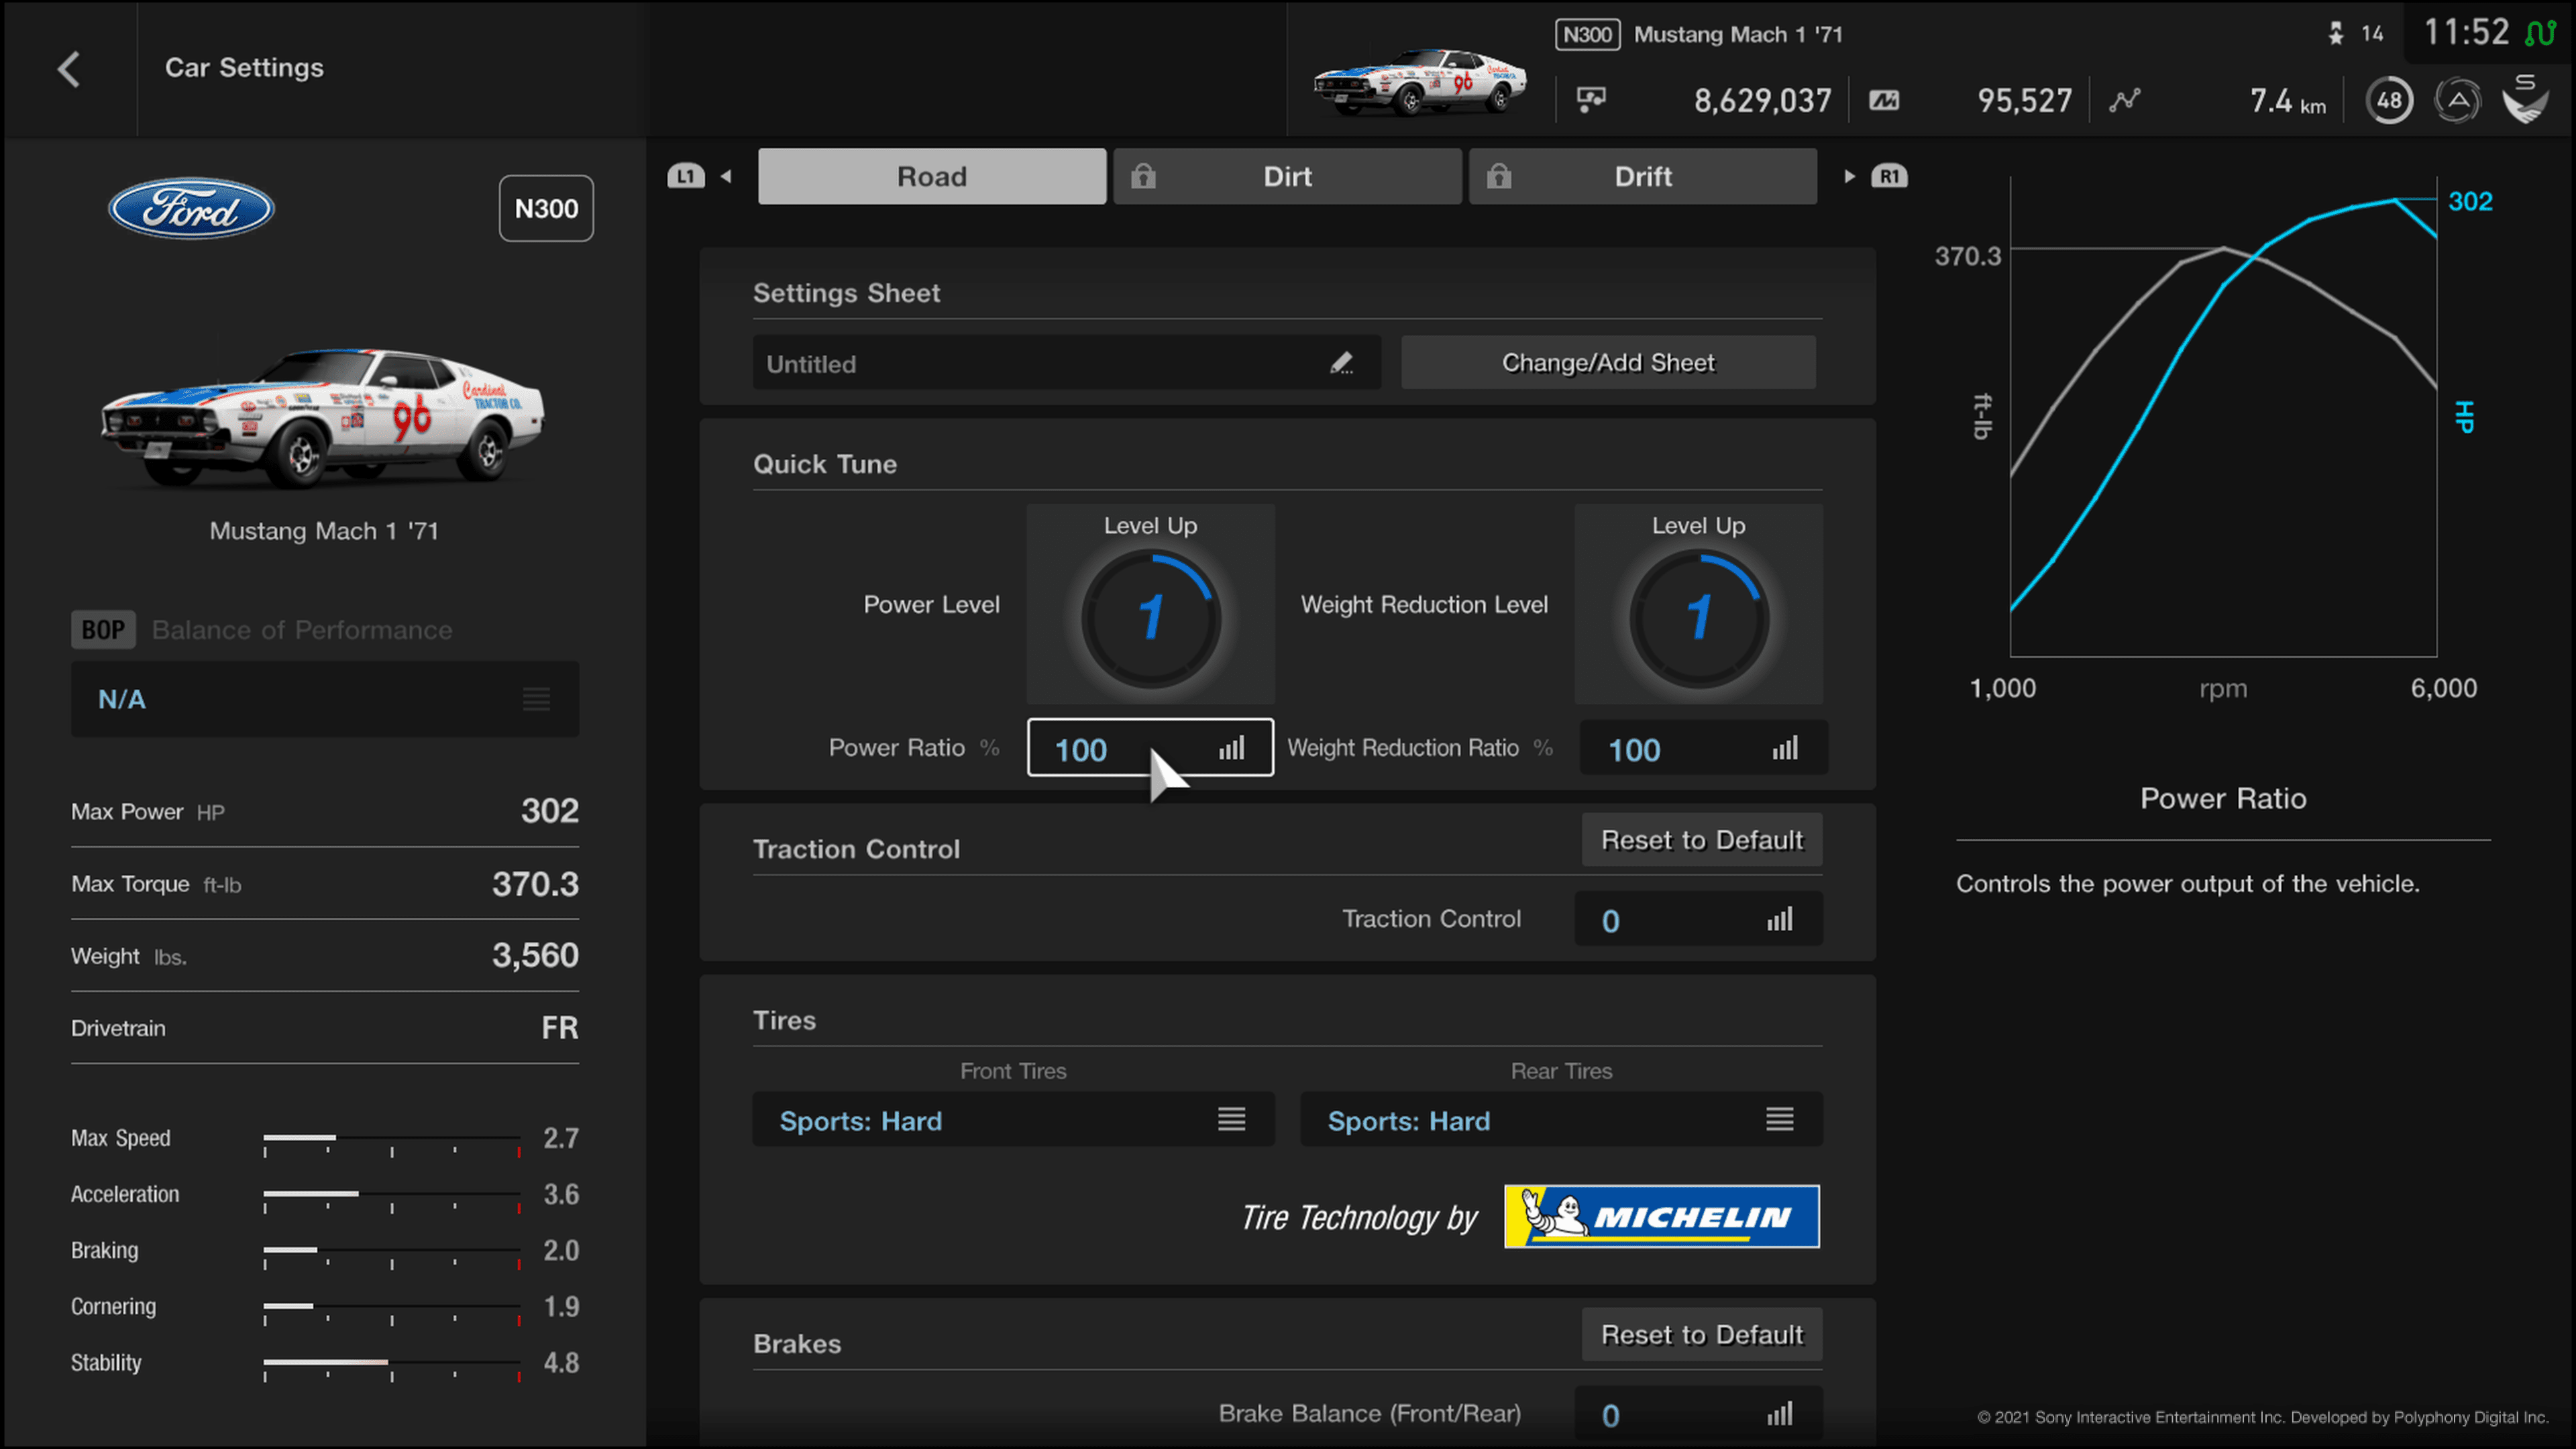Image resolution: width=2576 pixels, height=1449 pixels.
Task: Click the Braking 2.0 rating
Action: coord(561,1250)
